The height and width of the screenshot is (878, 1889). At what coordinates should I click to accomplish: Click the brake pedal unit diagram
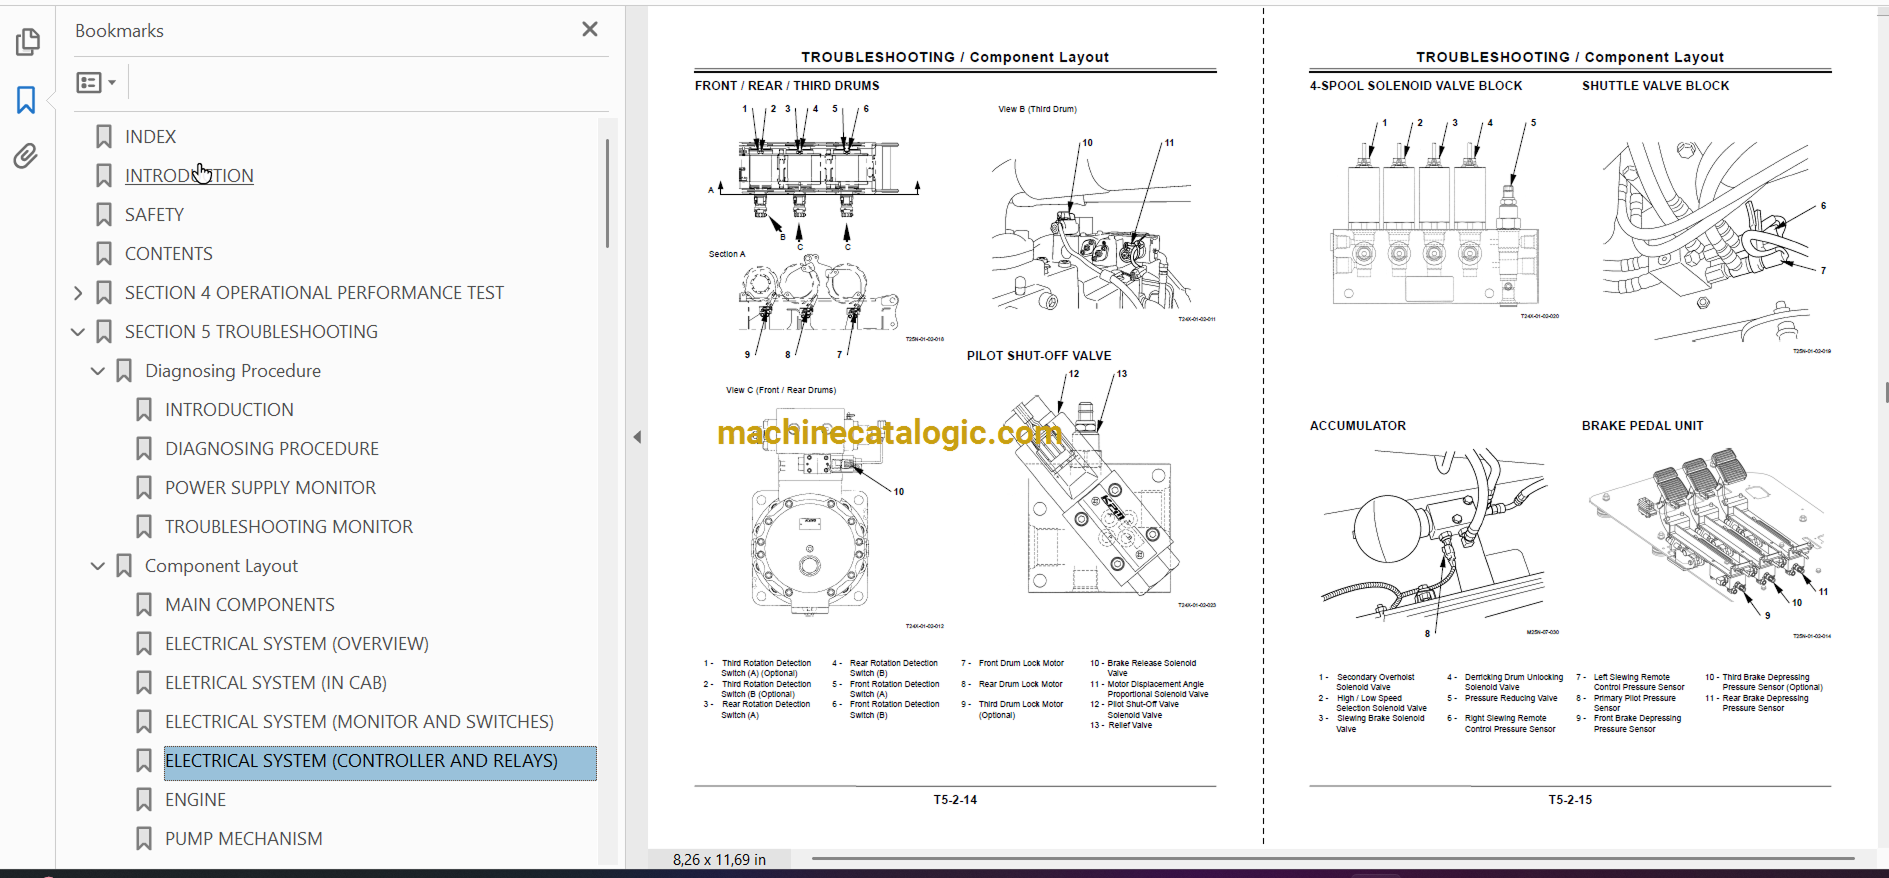(x=1708, y=535)
